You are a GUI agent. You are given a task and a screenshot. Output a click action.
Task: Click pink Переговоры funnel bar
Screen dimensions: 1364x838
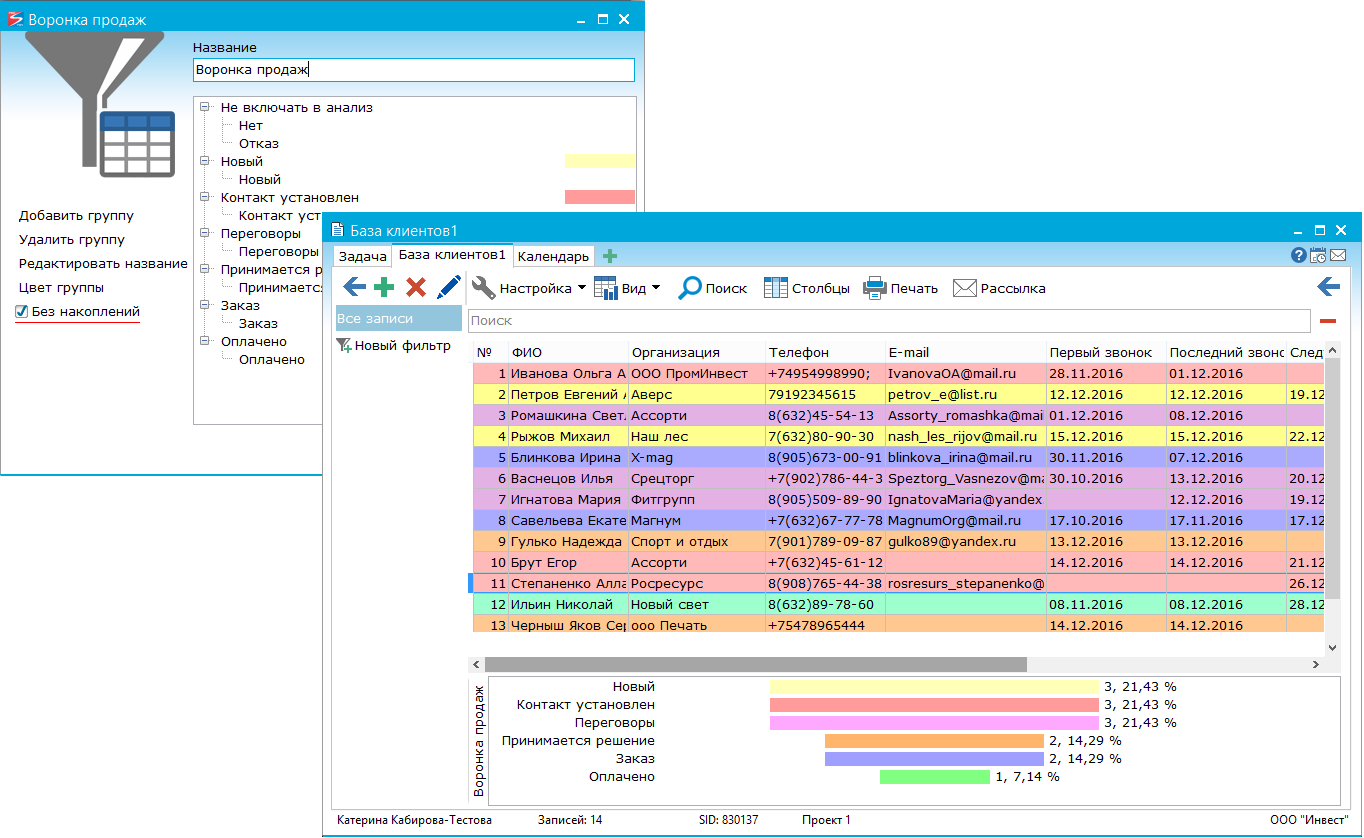point(935,723)
